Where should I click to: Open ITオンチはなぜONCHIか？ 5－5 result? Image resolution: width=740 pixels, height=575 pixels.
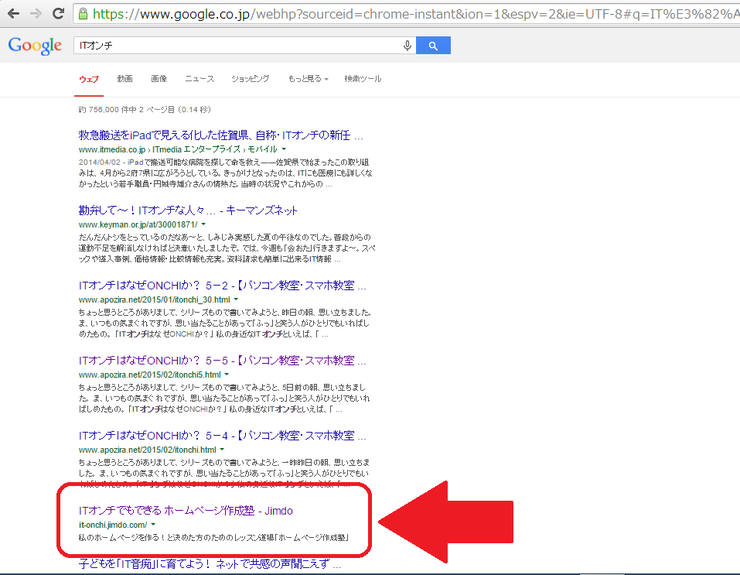pyautogui.click(x=222, y=361)
